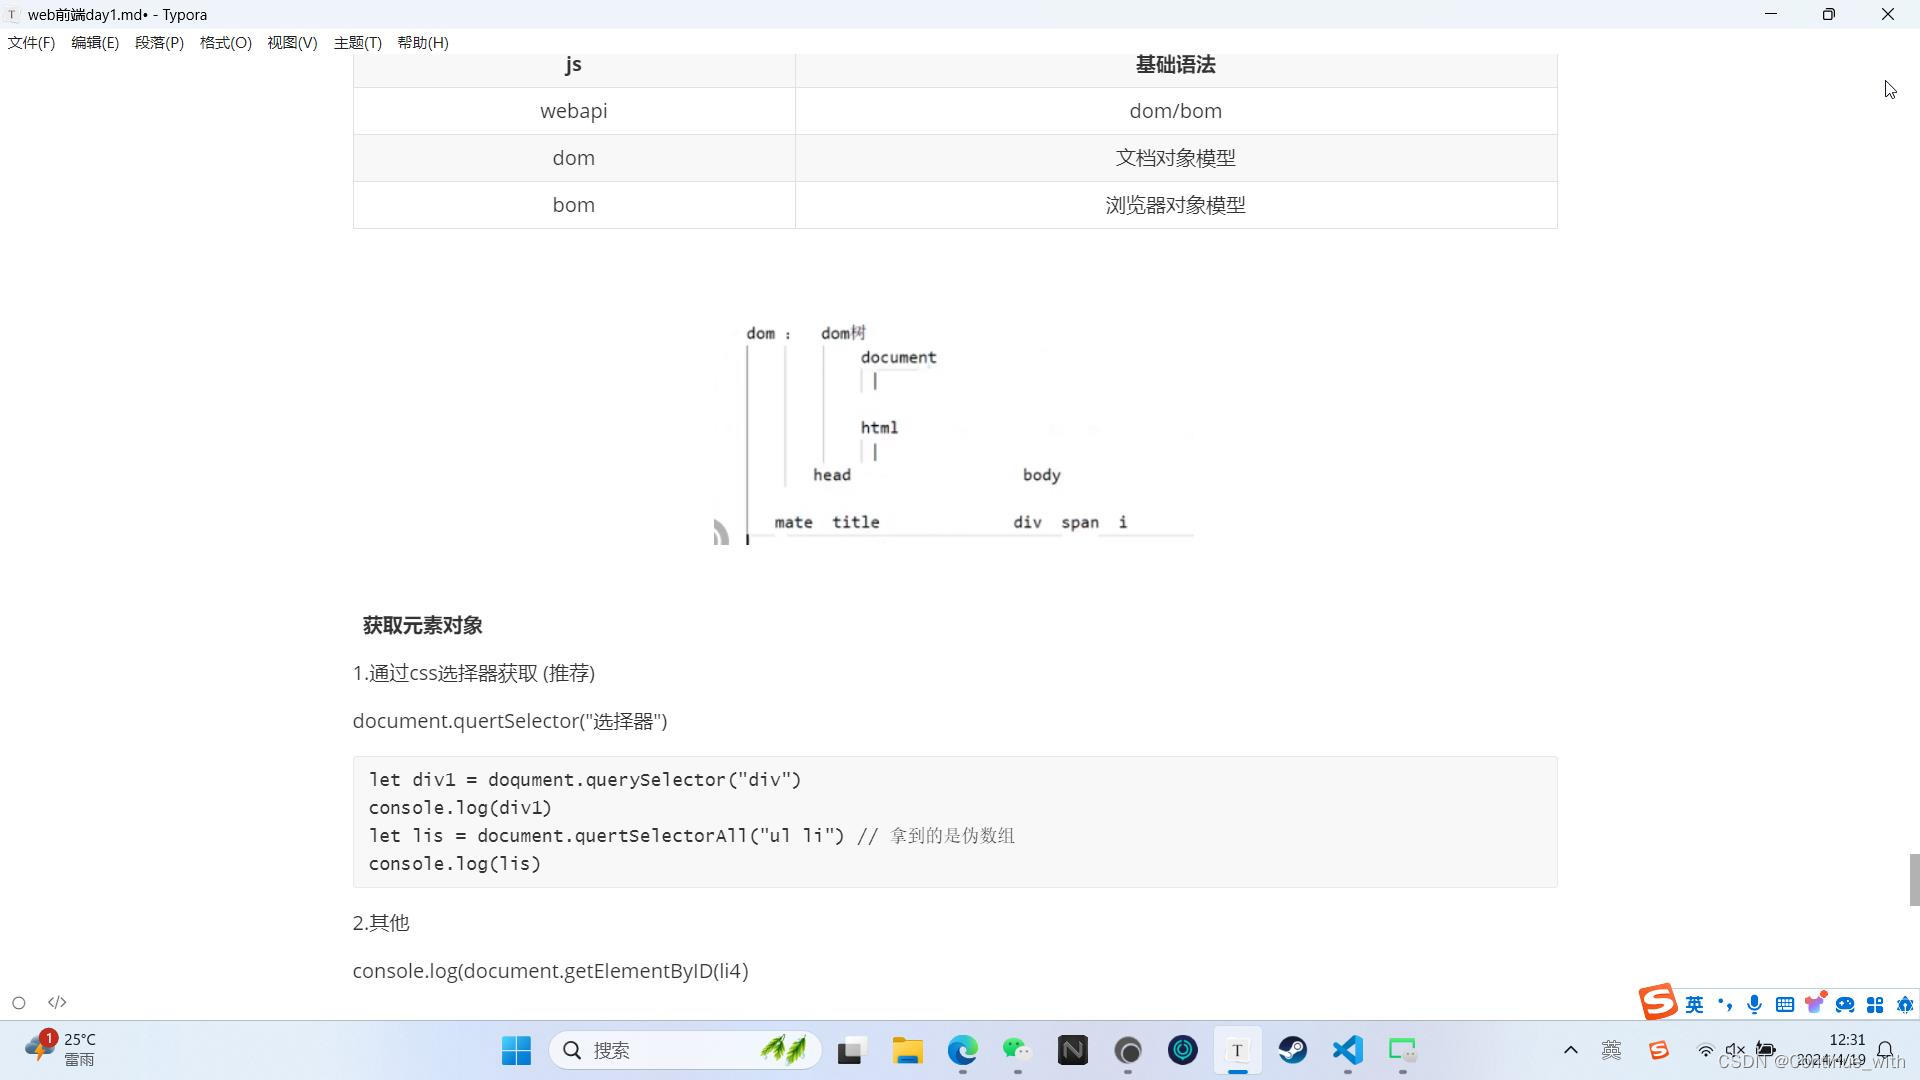This screenshot has height=1080, width=1920.
Task: Click Sogou punctuation toggle icon
Action: pos(1724,1005)
